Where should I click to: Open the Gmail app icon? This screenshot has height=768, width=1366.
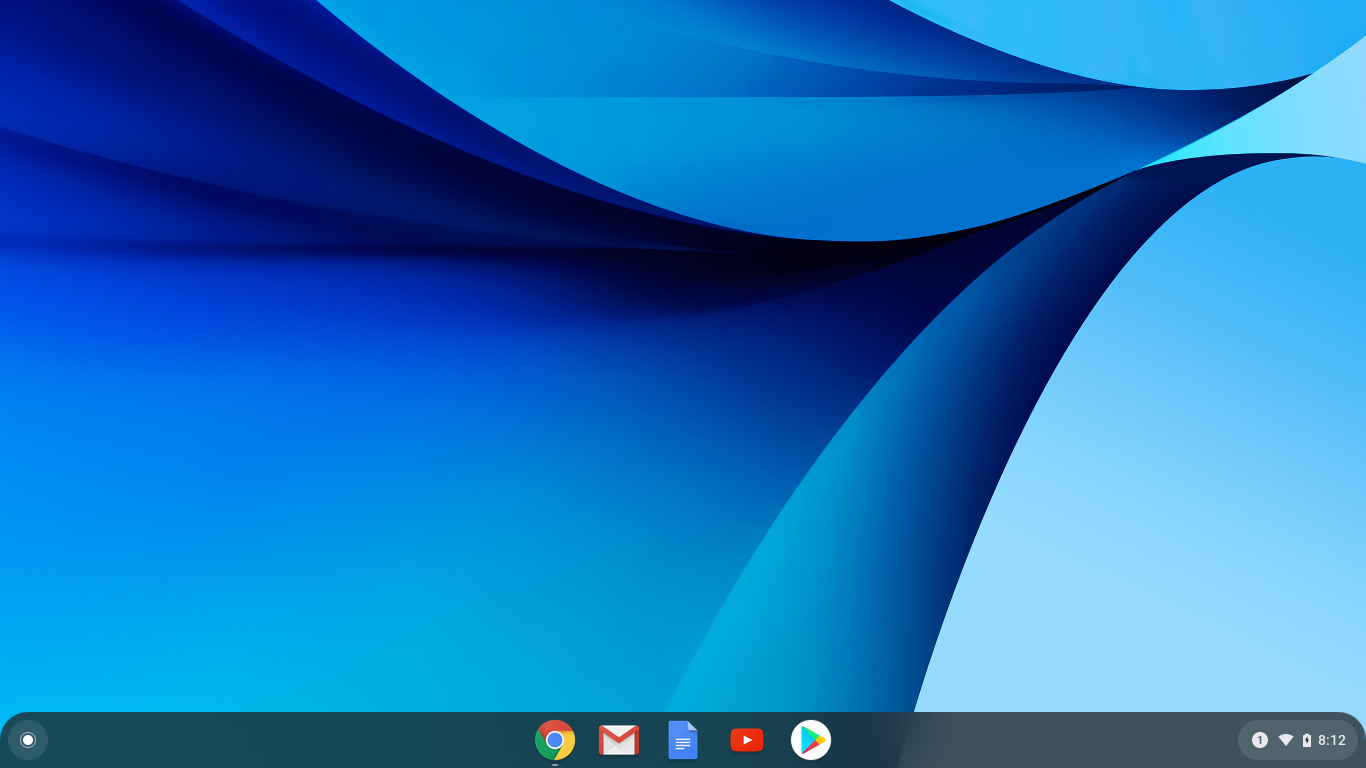coord(619,740)
